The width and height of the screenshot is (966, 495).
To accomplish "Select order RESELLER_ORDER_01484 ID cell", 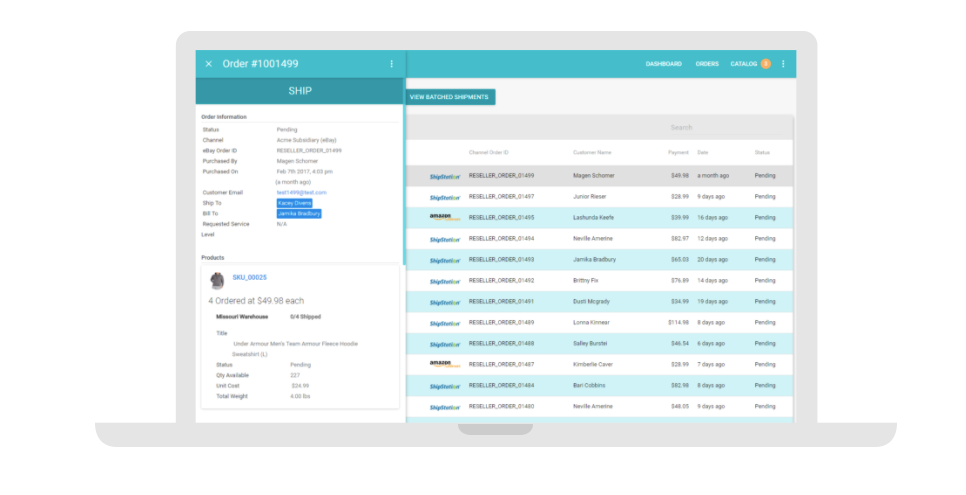I will point(501,385).
